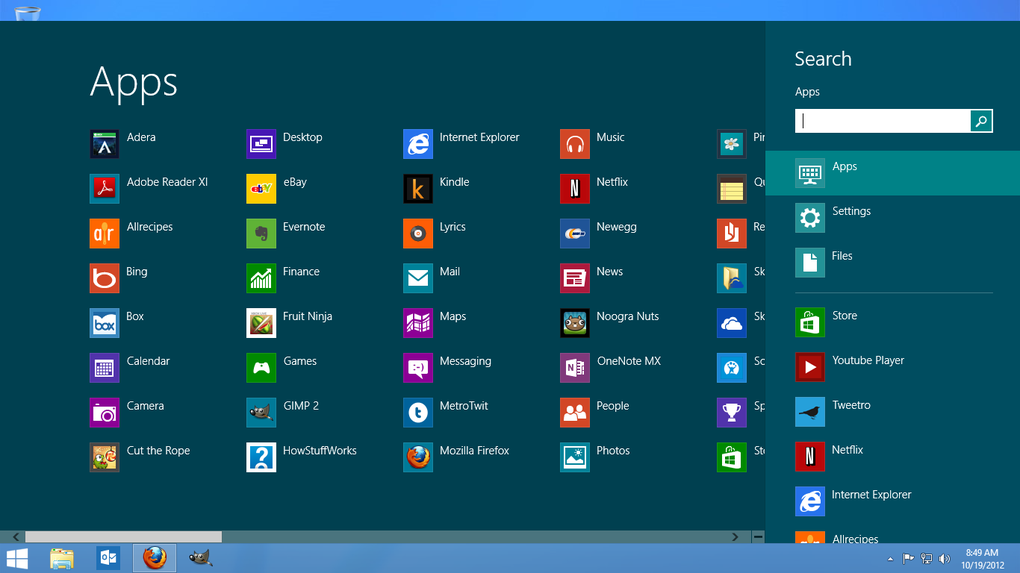Launch the Maps app
Viewport: 1020px width, 573px height.
pyautogui.click(x=418, y=323)
